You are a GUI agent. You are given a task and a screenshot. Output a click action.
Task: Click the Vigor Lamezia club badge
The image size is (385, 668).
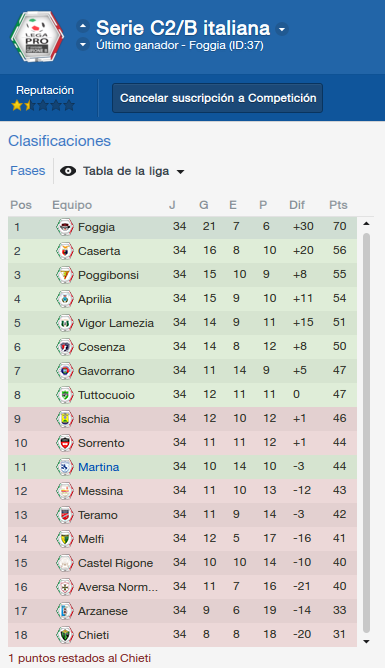(x=65, y=322)
